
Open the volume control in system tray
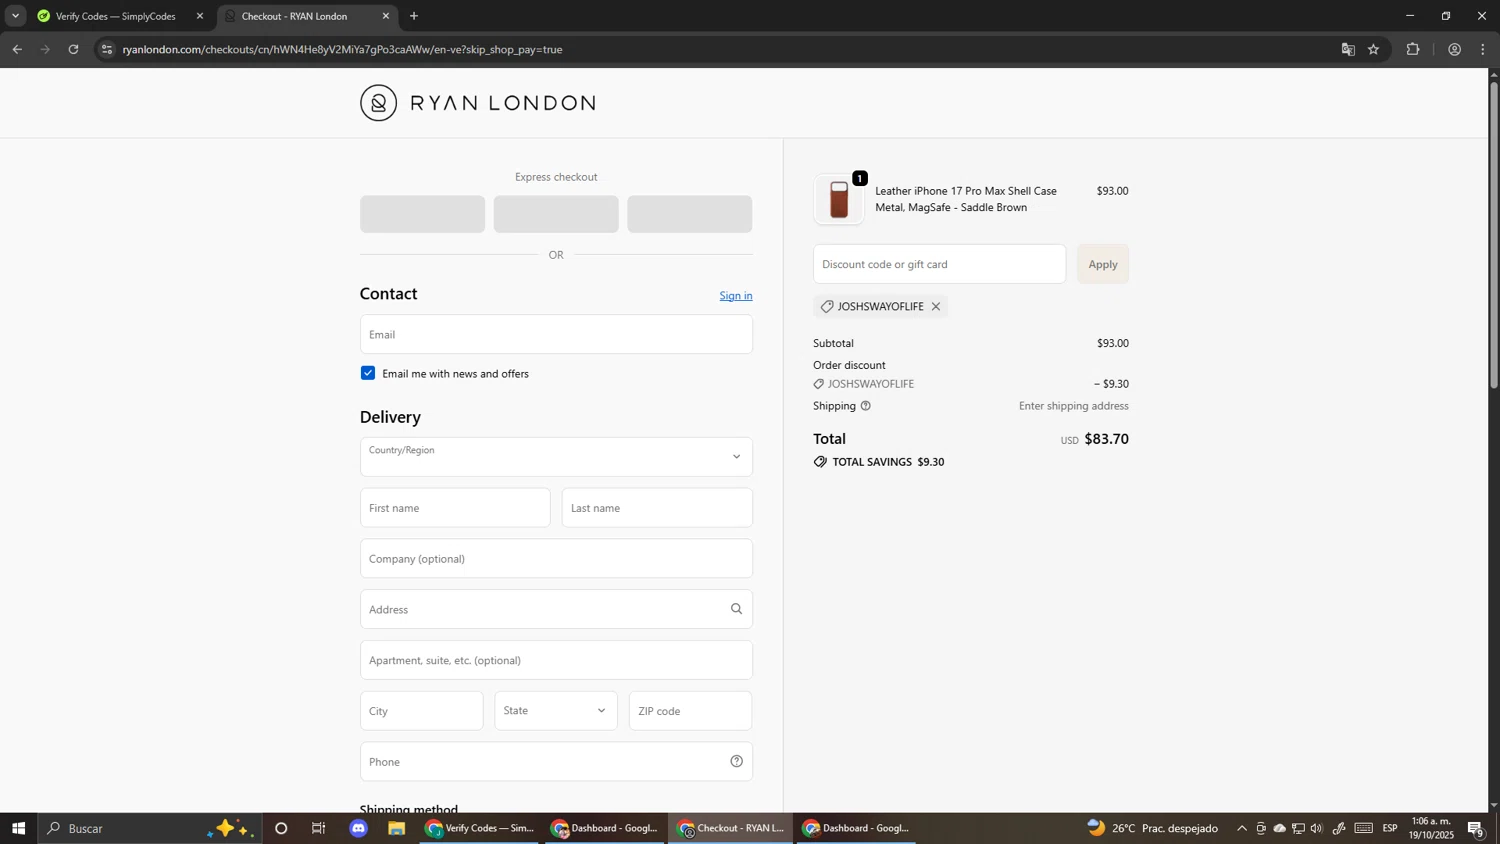(x=1316, y=828)
